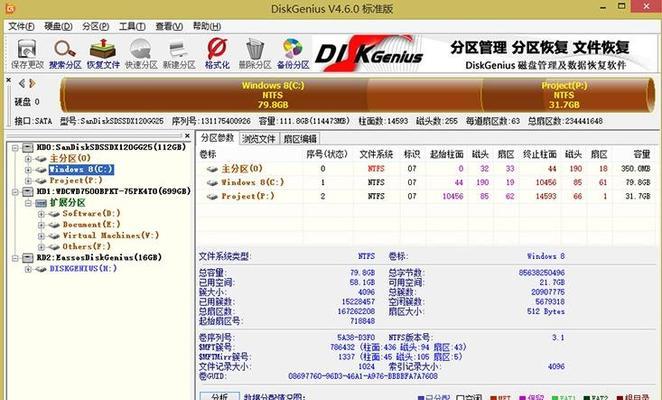The image size is (662, 400).
Task: Select Project(P:) under HD0 in tree
Action: point(76,180)
